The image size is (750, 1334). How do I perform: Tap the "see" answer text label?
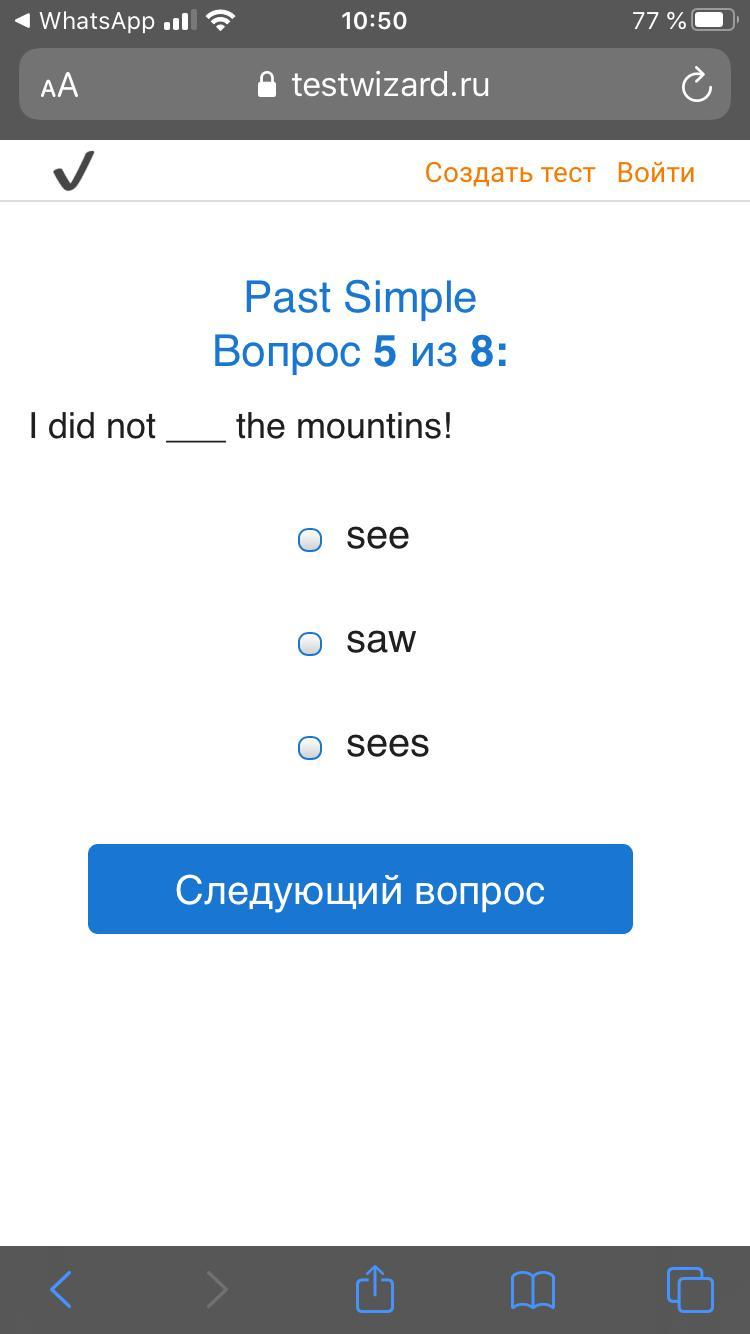(378, 536)
